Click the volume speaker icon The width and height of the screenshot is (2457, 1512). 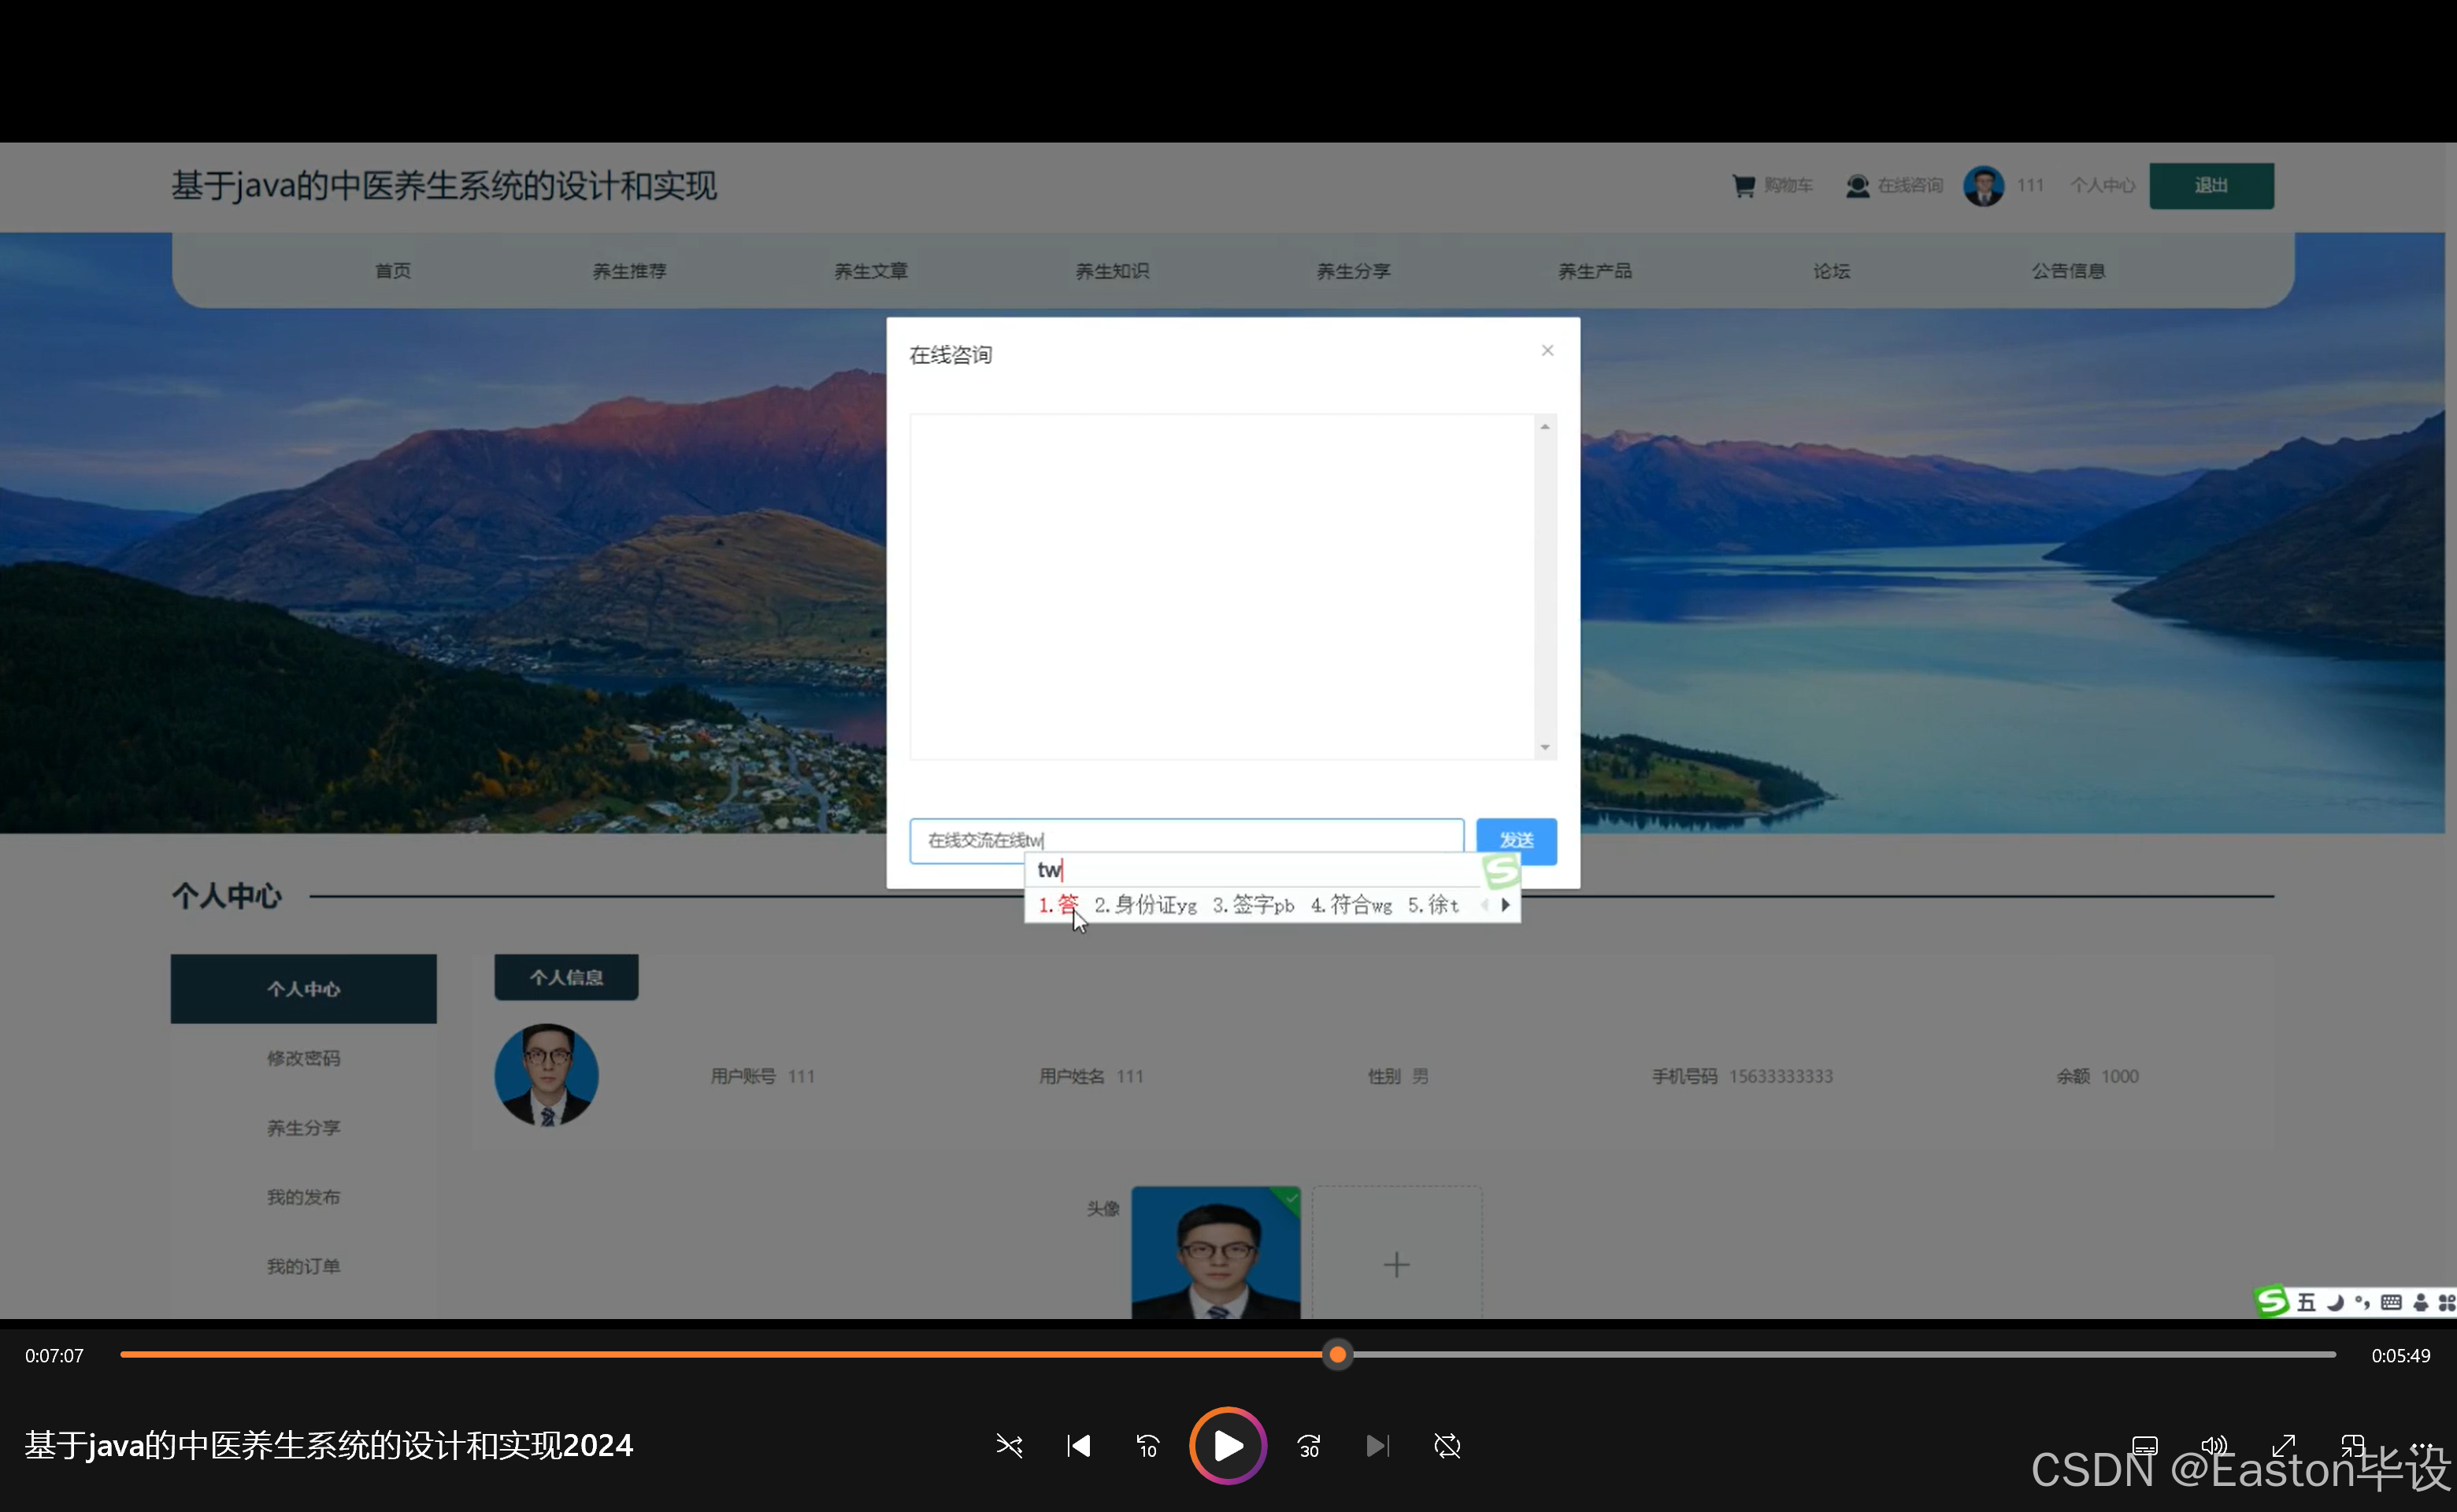point(2213,1446)
